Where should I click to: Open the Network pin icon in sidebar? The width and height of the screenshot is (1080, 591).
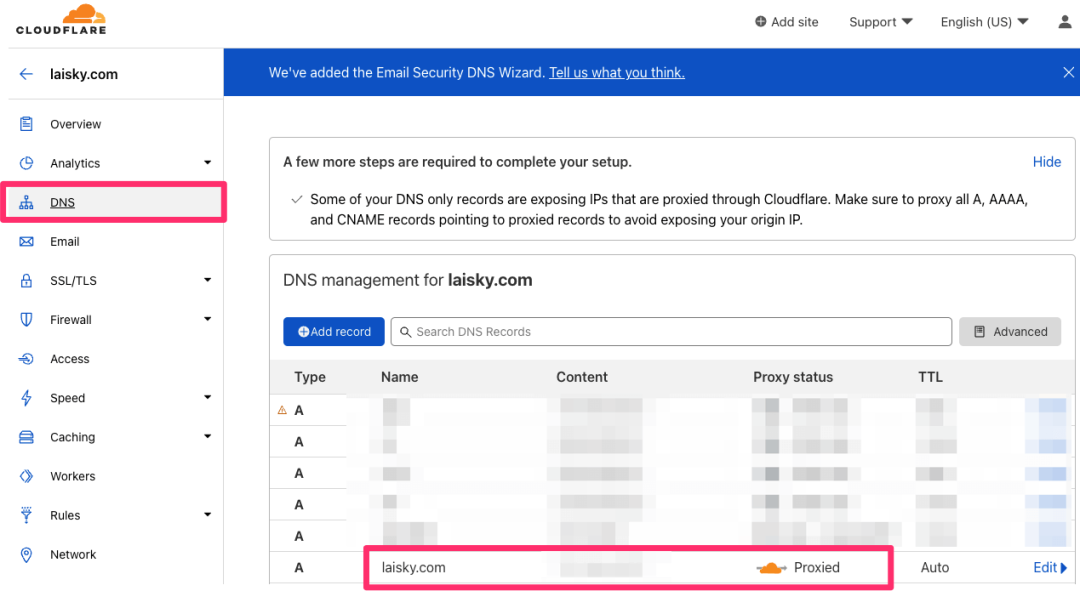tap(27, 554)
